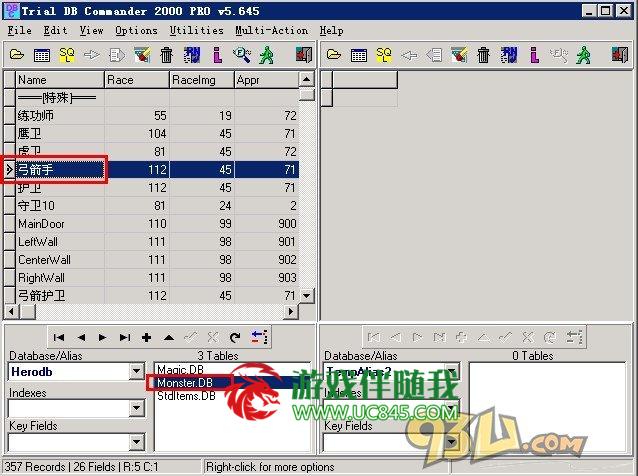The image size is (638, 476).
Task: Open the View menu
Action: pyautogui.click(x=91, y=31)
